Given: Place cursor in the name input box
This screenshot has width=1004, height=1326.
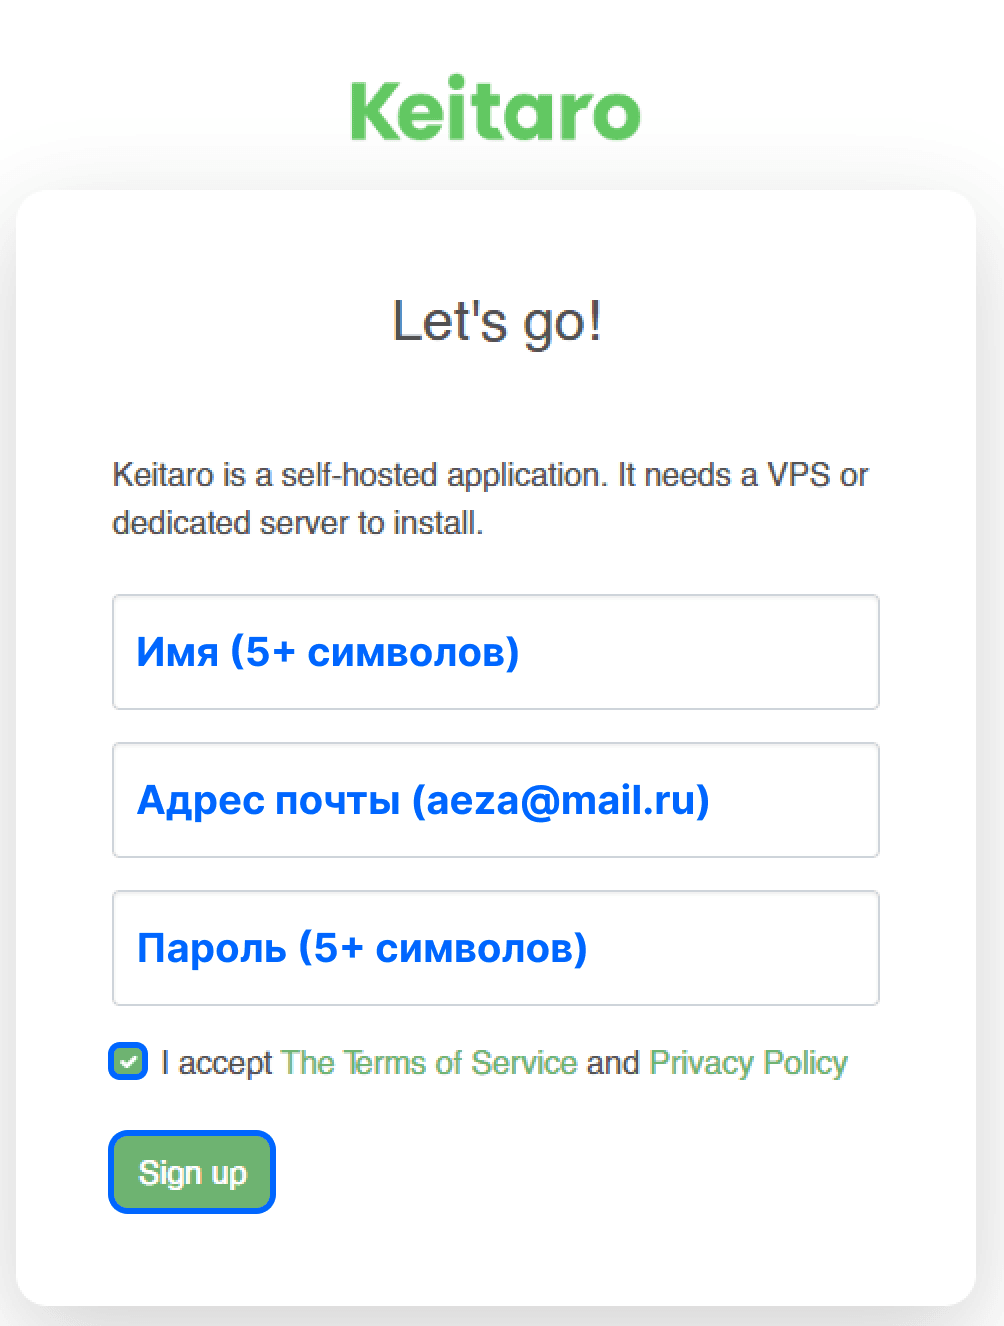Looking at the screenshot, I should point(496,652).
